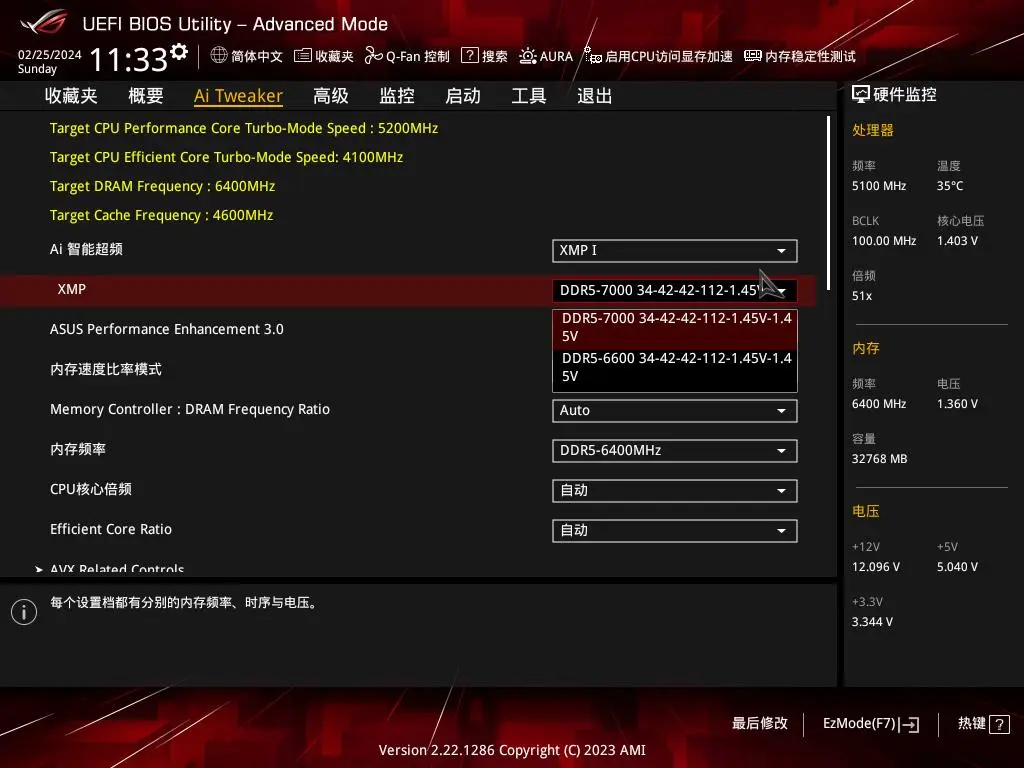Click EzMode(F7) button
The height and width of the screenshot is (768, 1024).
(870, 724)
